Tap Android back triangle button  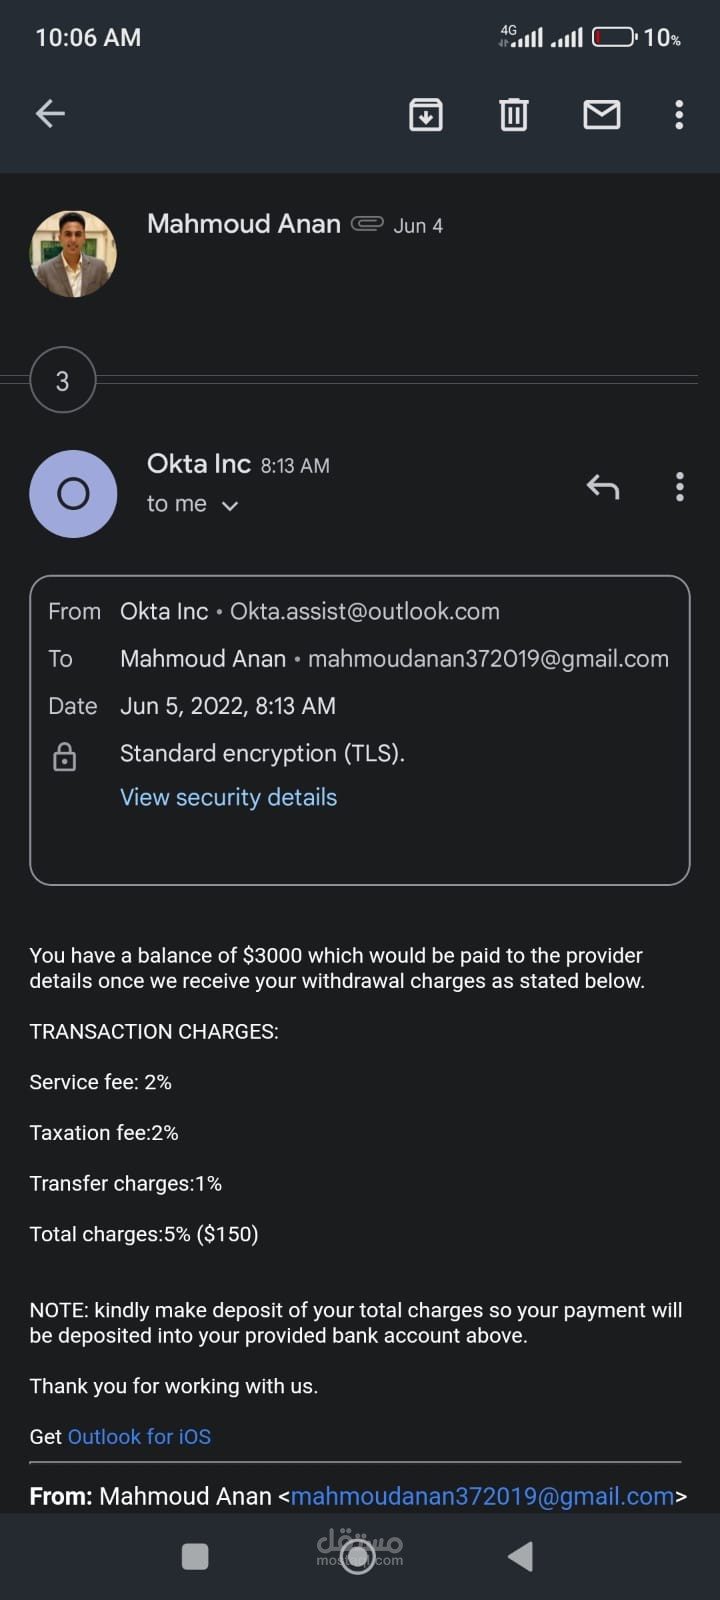point(520,1556)
